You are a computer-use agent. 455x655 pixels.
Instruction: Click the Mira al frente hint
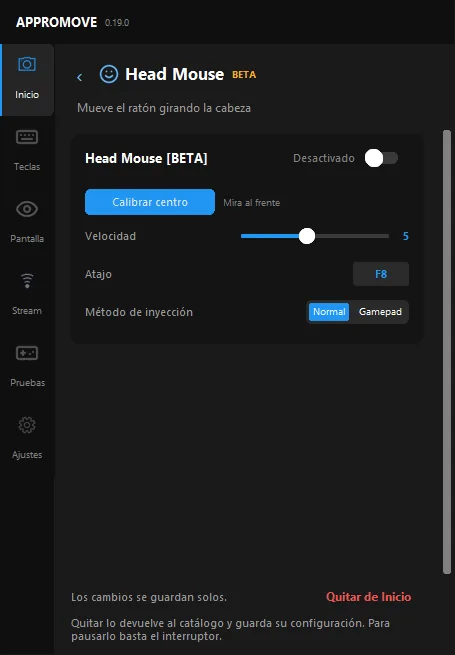[252, 203]
